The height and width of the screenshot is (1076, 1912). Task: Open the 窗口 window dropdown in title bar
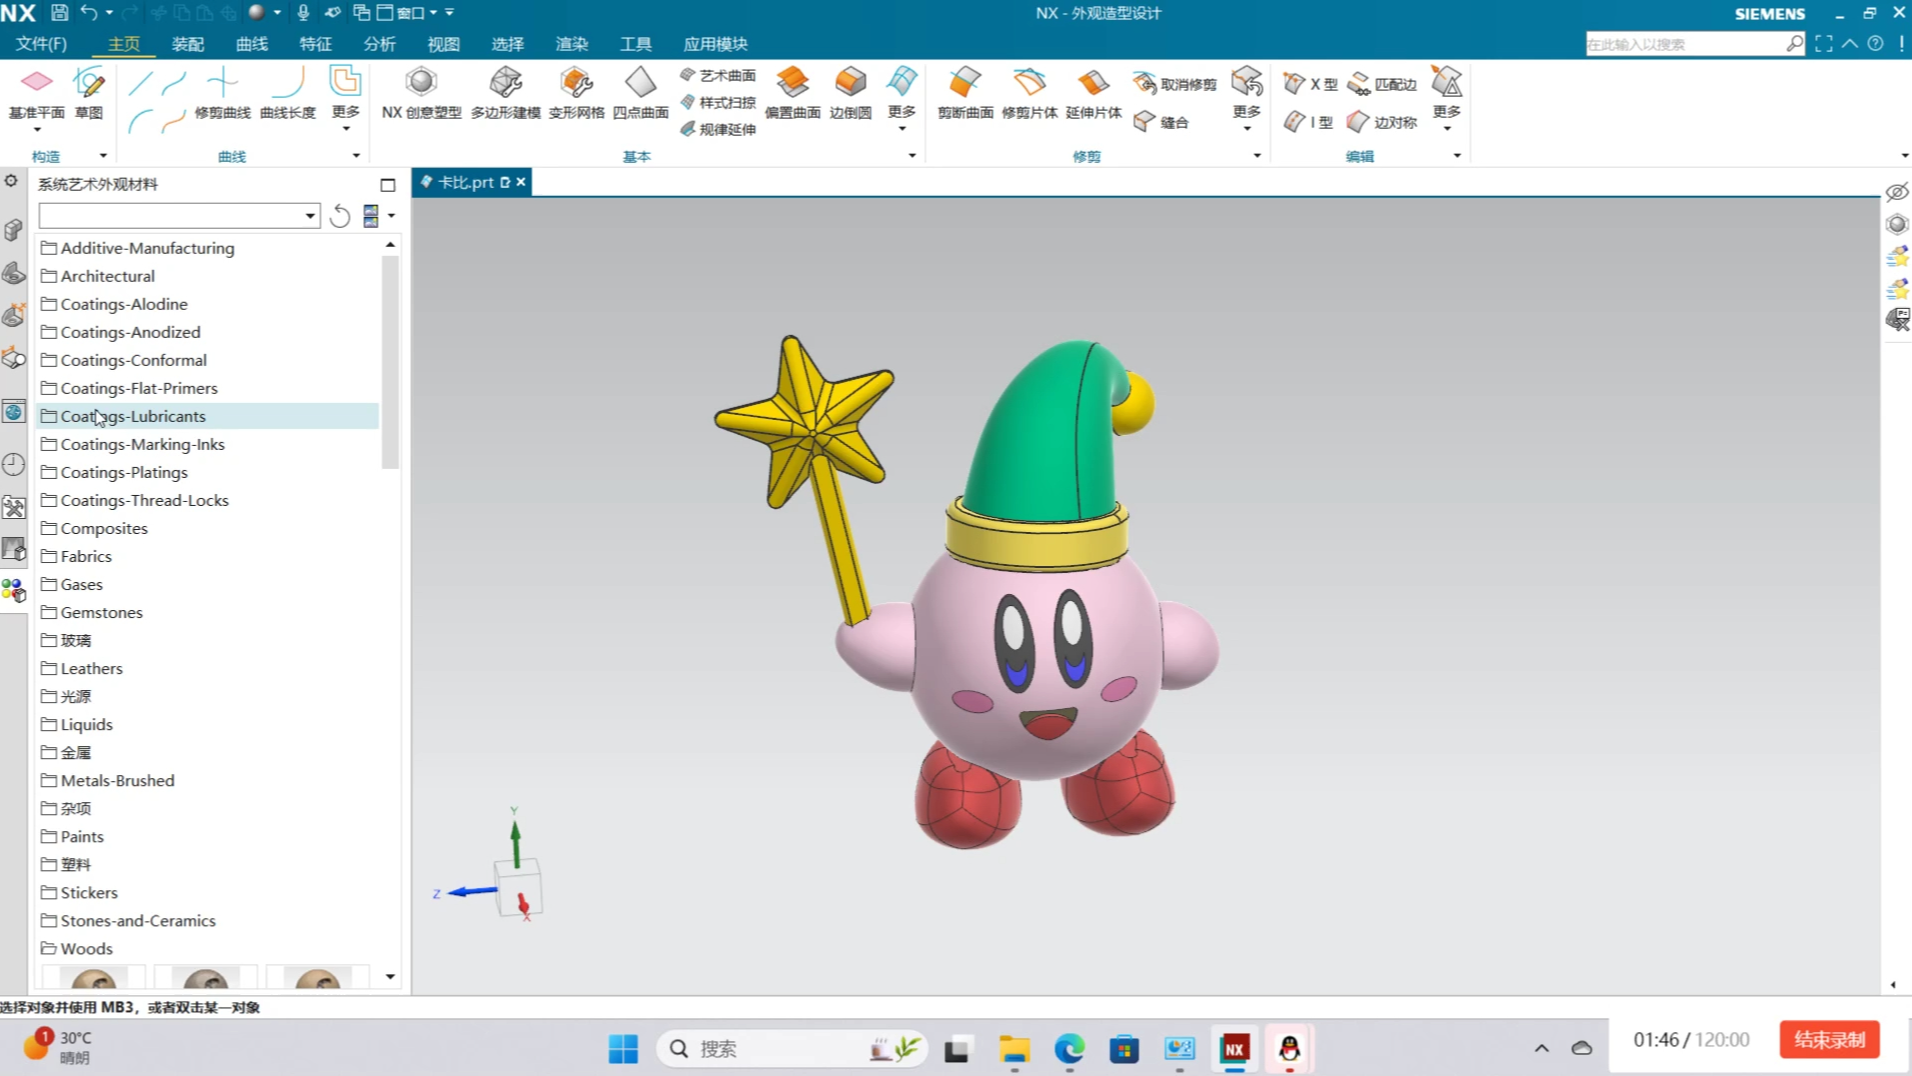pyautogui.click(x=407, y=13)
